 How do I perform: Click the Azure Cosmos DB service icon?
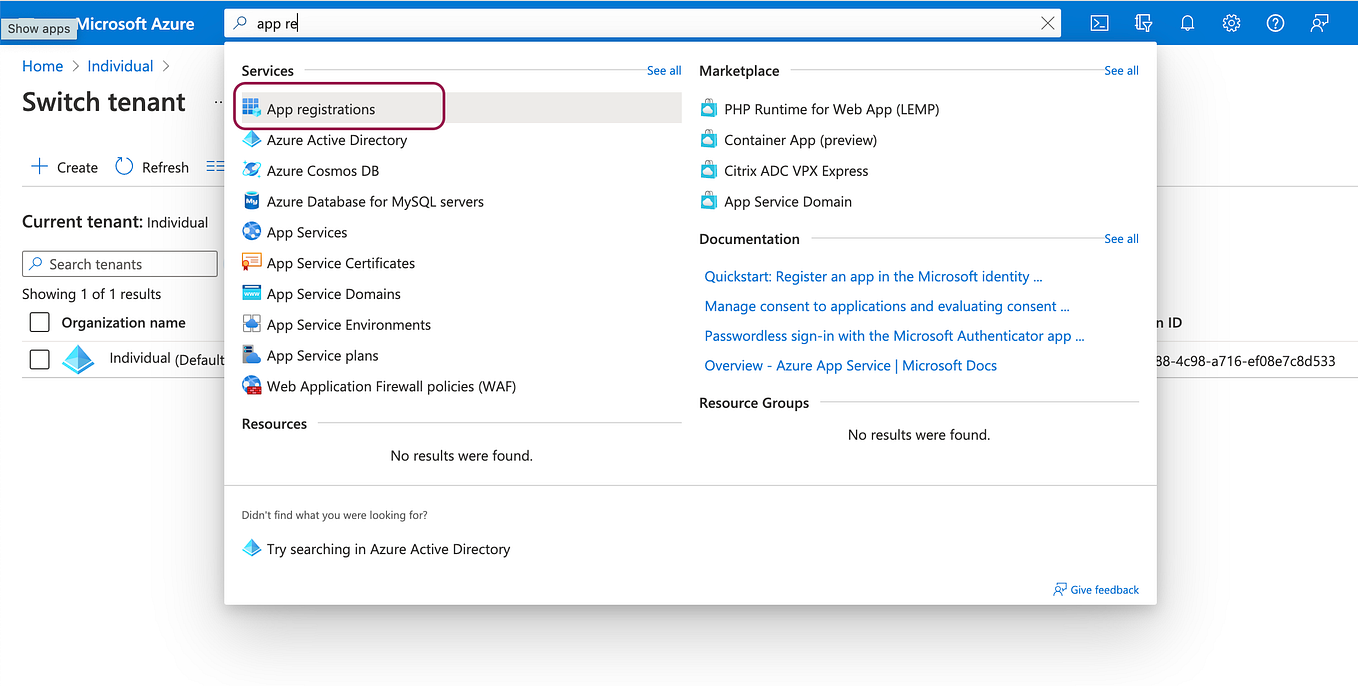(252, 170)
